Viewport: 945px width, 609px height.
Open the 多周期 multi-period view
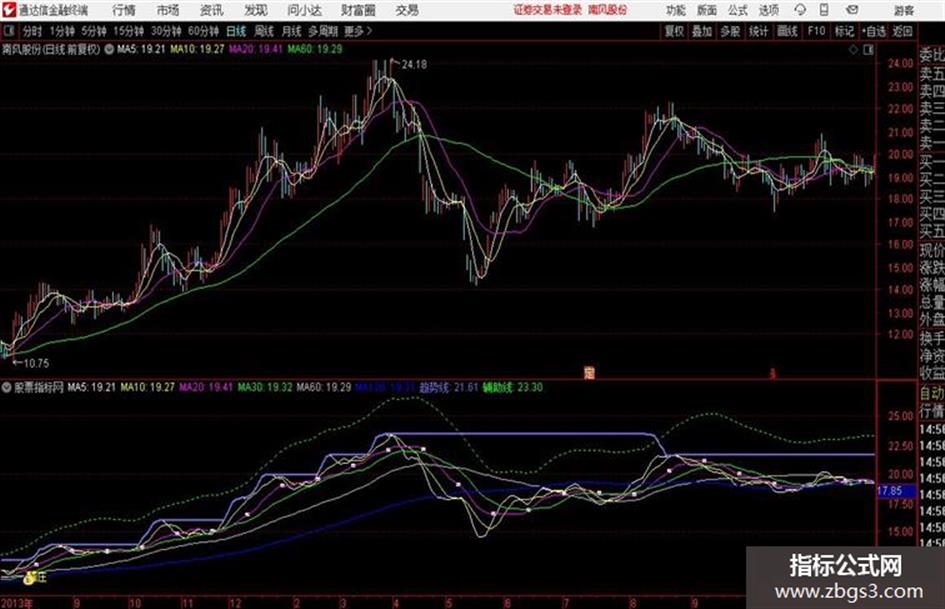click(x=323, y=31)
